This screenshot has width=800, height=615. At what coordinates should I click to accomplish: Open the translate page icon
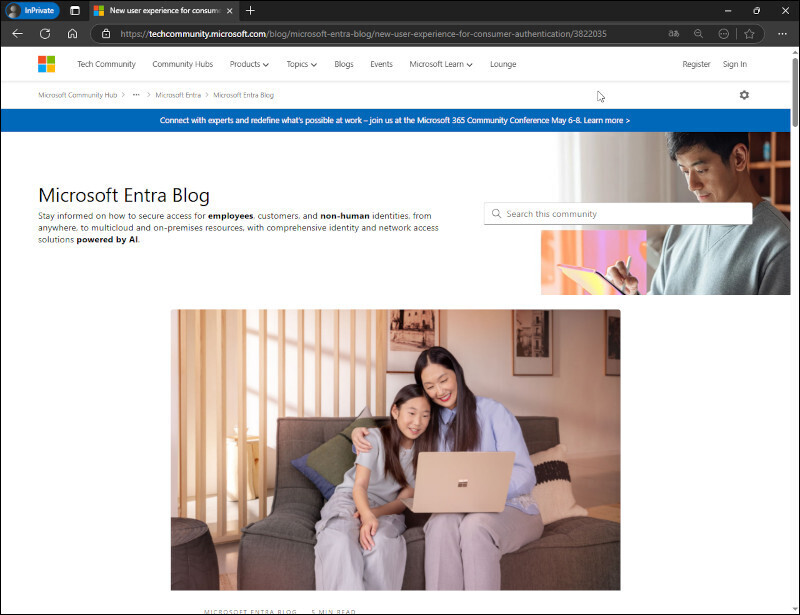(x=673, y=34)
